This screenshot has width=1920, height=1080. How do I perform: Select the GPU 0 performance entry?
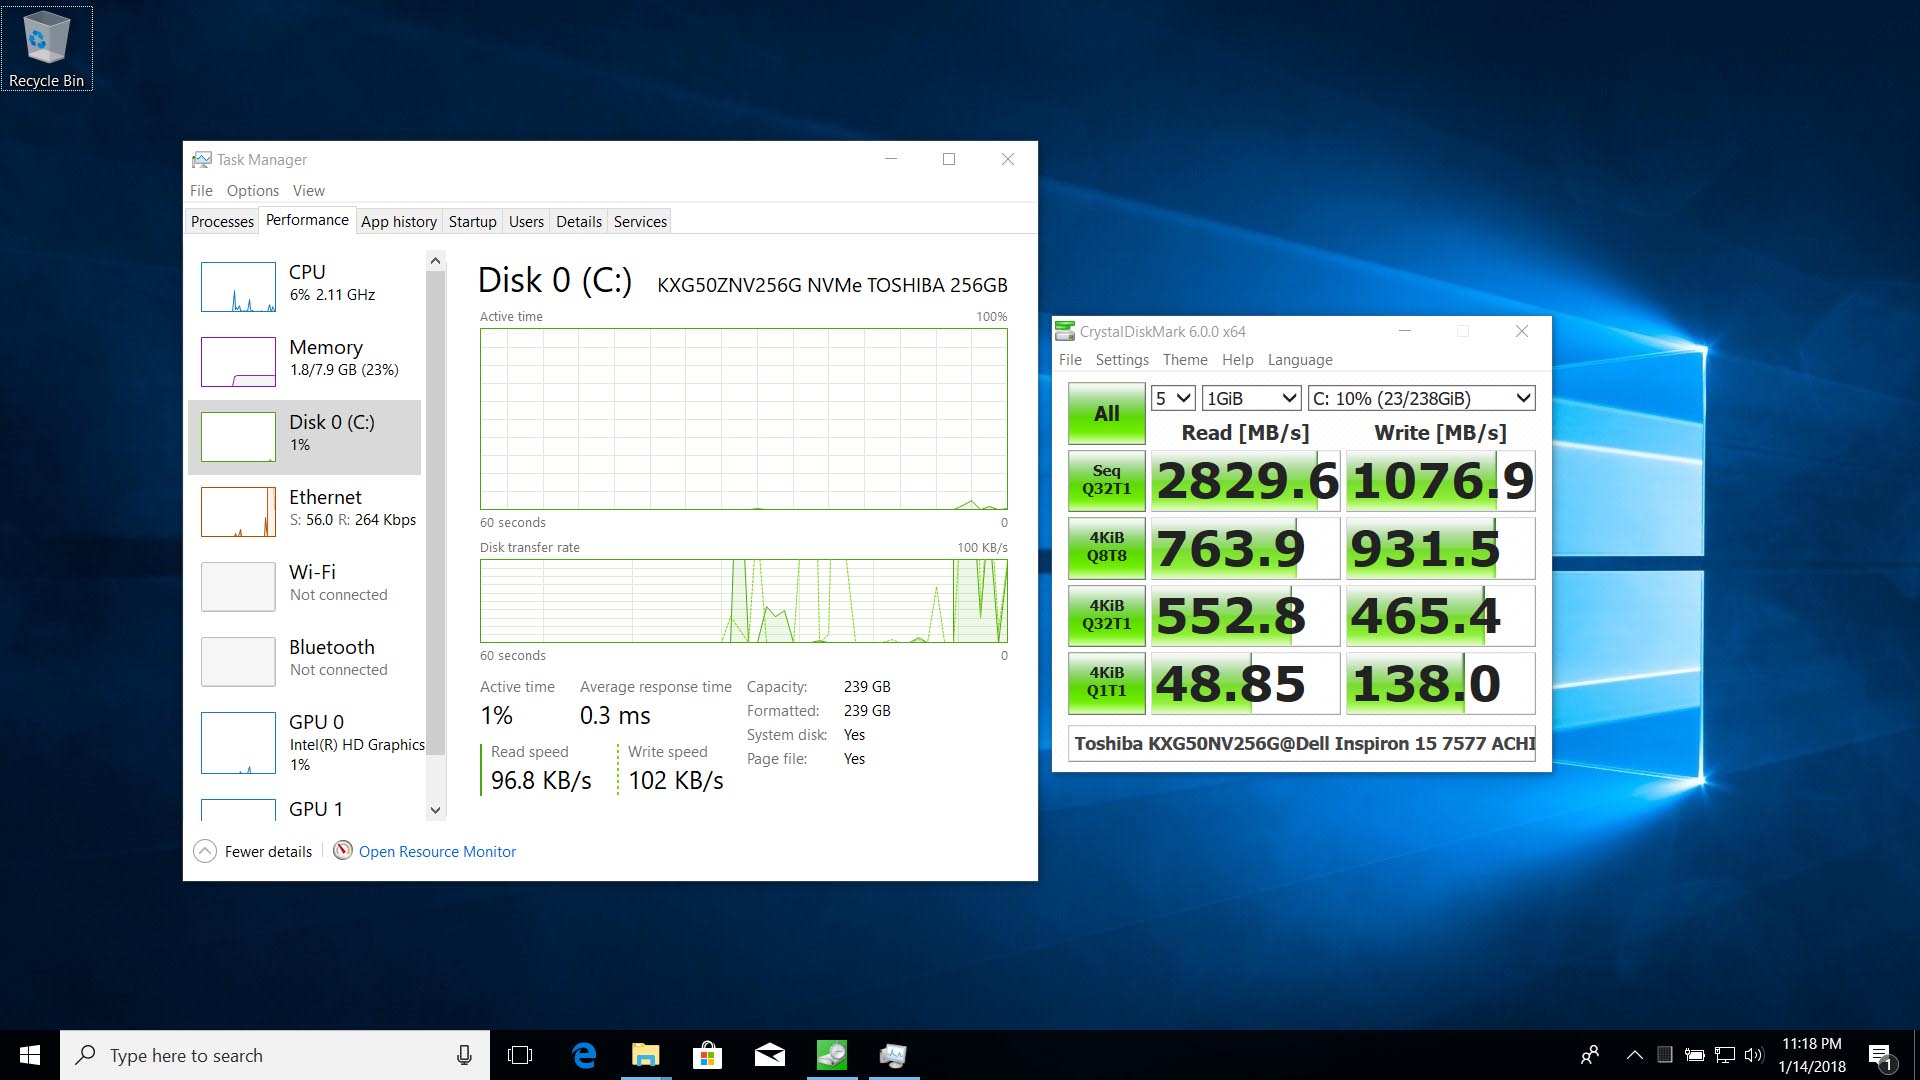pyautogui.click(x=304, y=742)
